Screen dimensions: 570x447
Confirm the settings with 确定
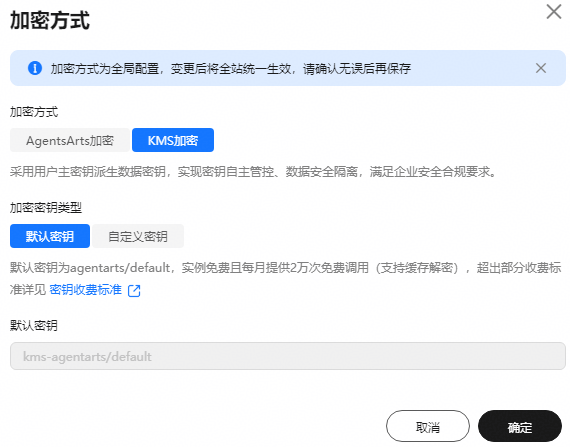click(x=520, y=426)
